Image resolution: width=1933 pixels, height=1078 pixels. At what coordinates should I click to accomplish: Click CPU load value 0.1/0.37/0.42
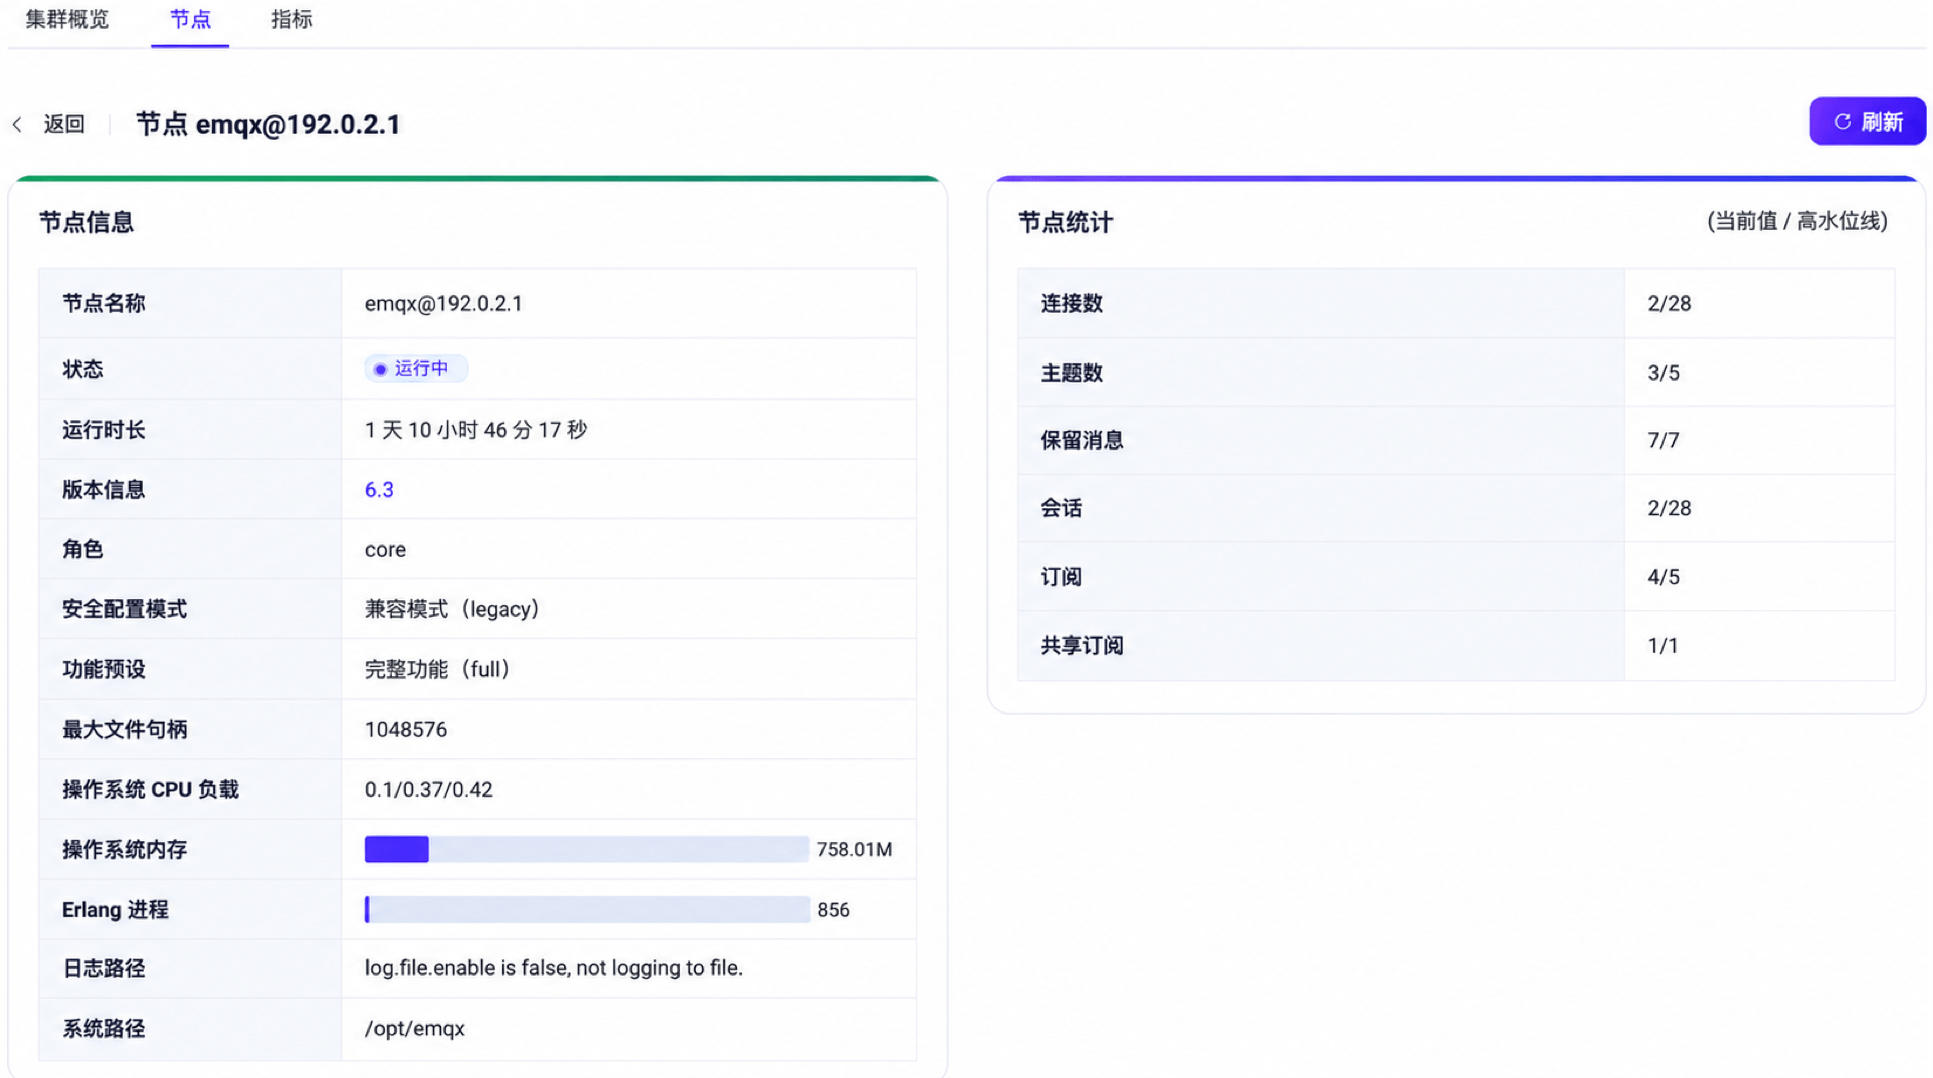point(428,790)
